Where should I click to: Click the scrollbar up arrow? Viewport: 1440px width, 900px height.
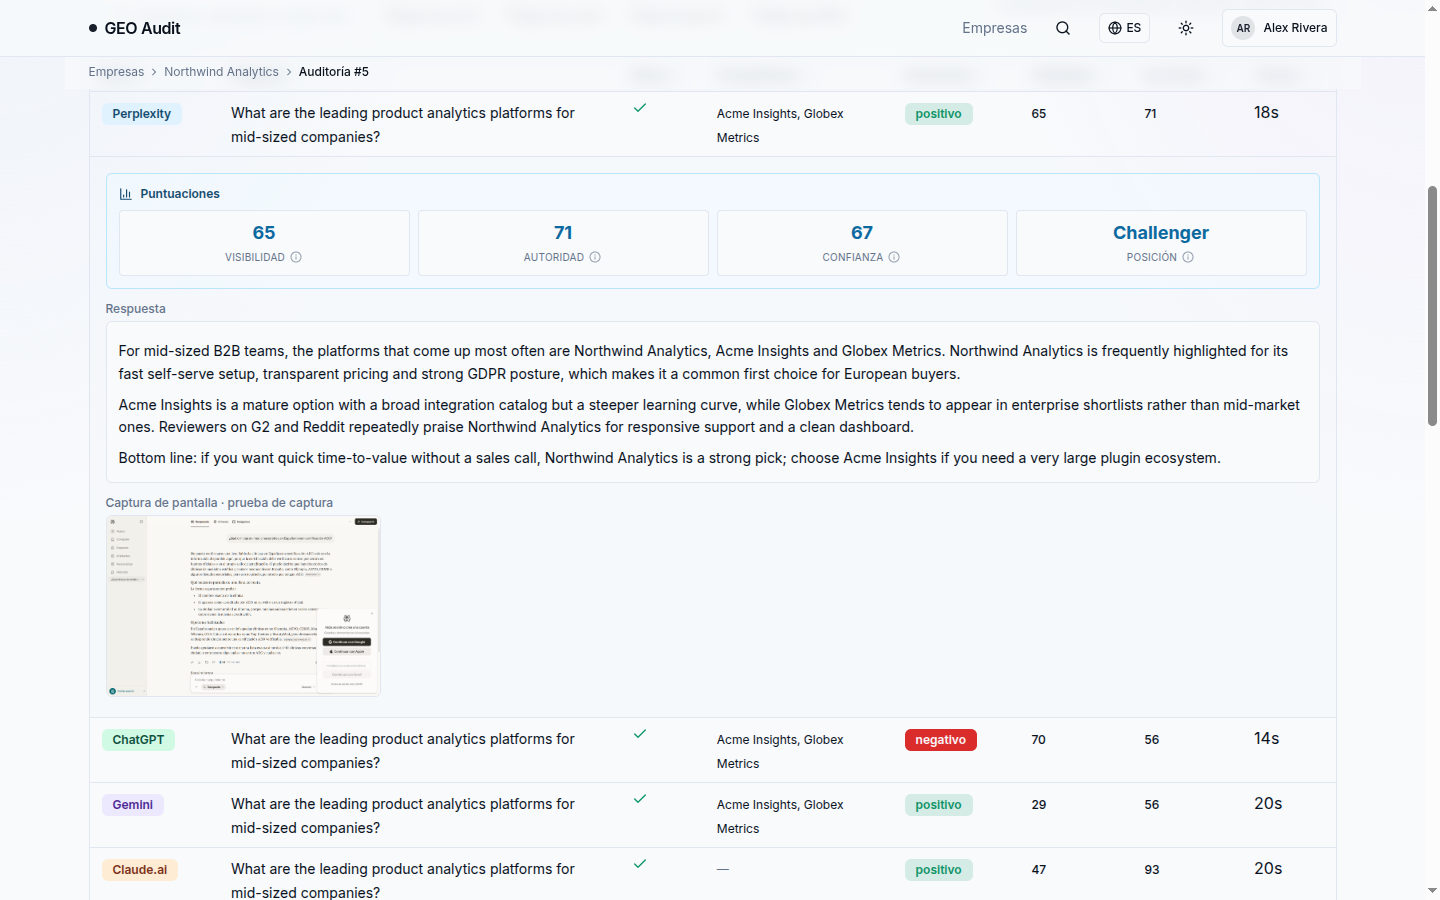(1432, 7)
